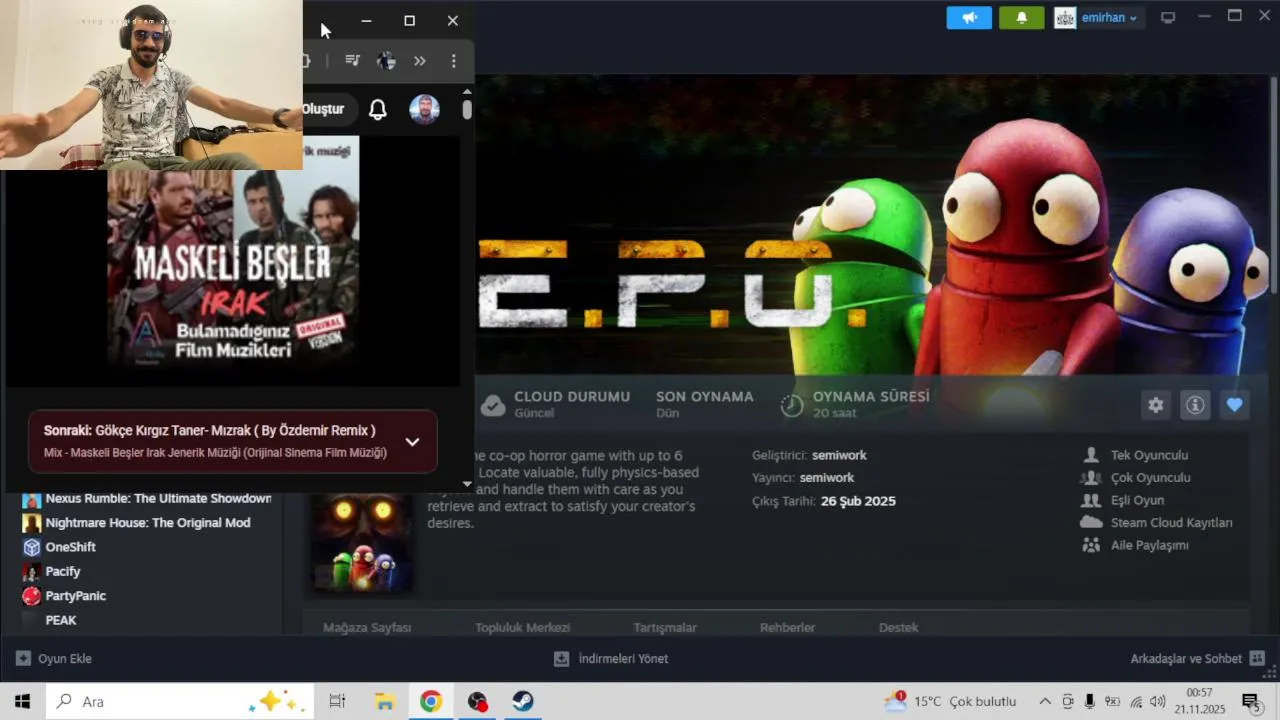
Task: Click the Tek Oyunculu feature link
Action: 1149,455
